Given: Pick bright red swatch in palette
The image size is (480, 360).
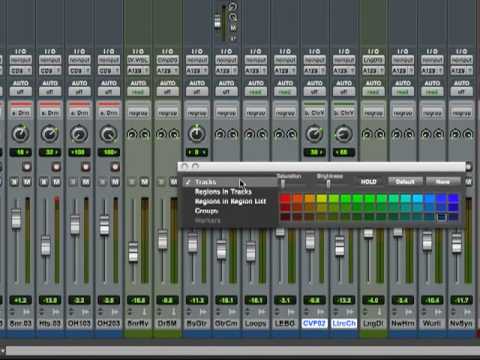Looking at the screenshot, I should click(x=285, y=199).
